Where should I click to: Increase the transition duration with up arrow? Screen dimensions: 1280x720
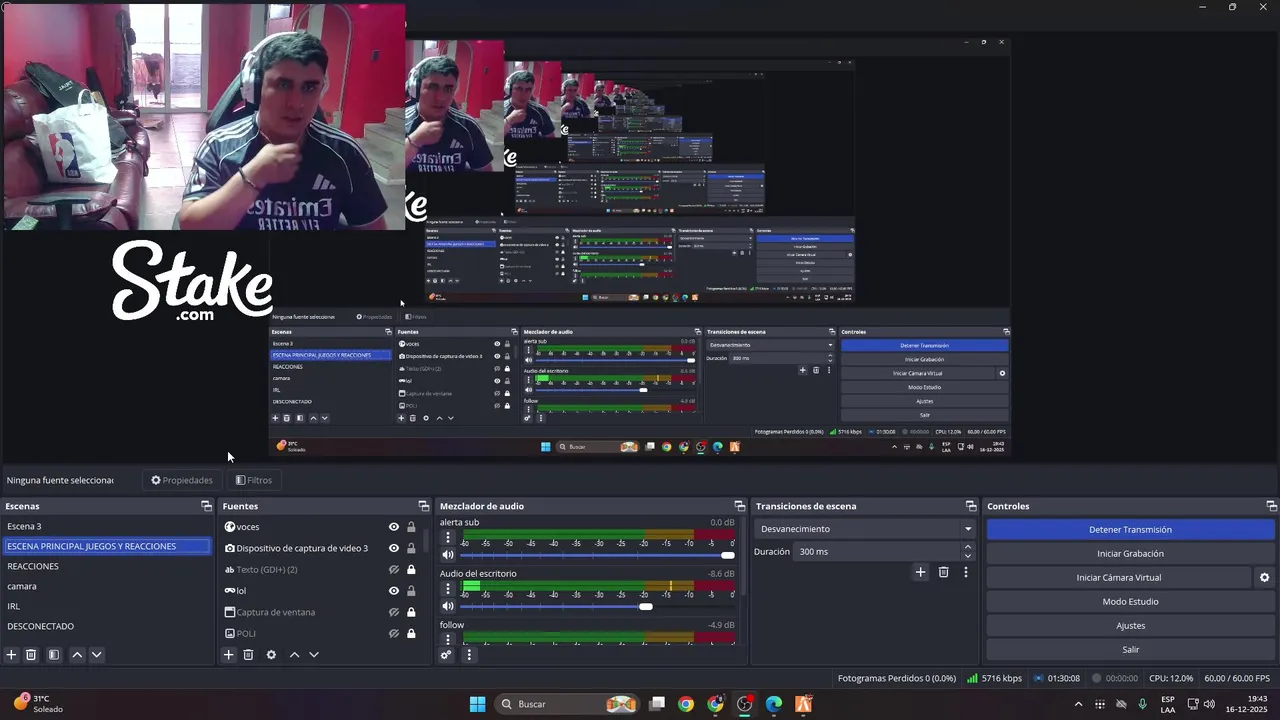[x=967, y=547]
